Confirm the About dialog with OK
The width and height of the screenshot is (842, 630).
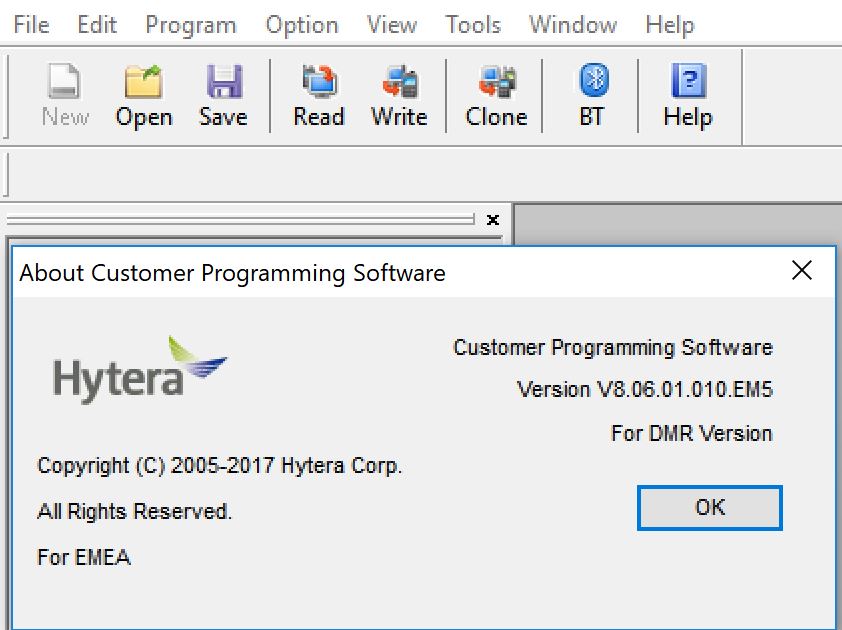point(709,508)
